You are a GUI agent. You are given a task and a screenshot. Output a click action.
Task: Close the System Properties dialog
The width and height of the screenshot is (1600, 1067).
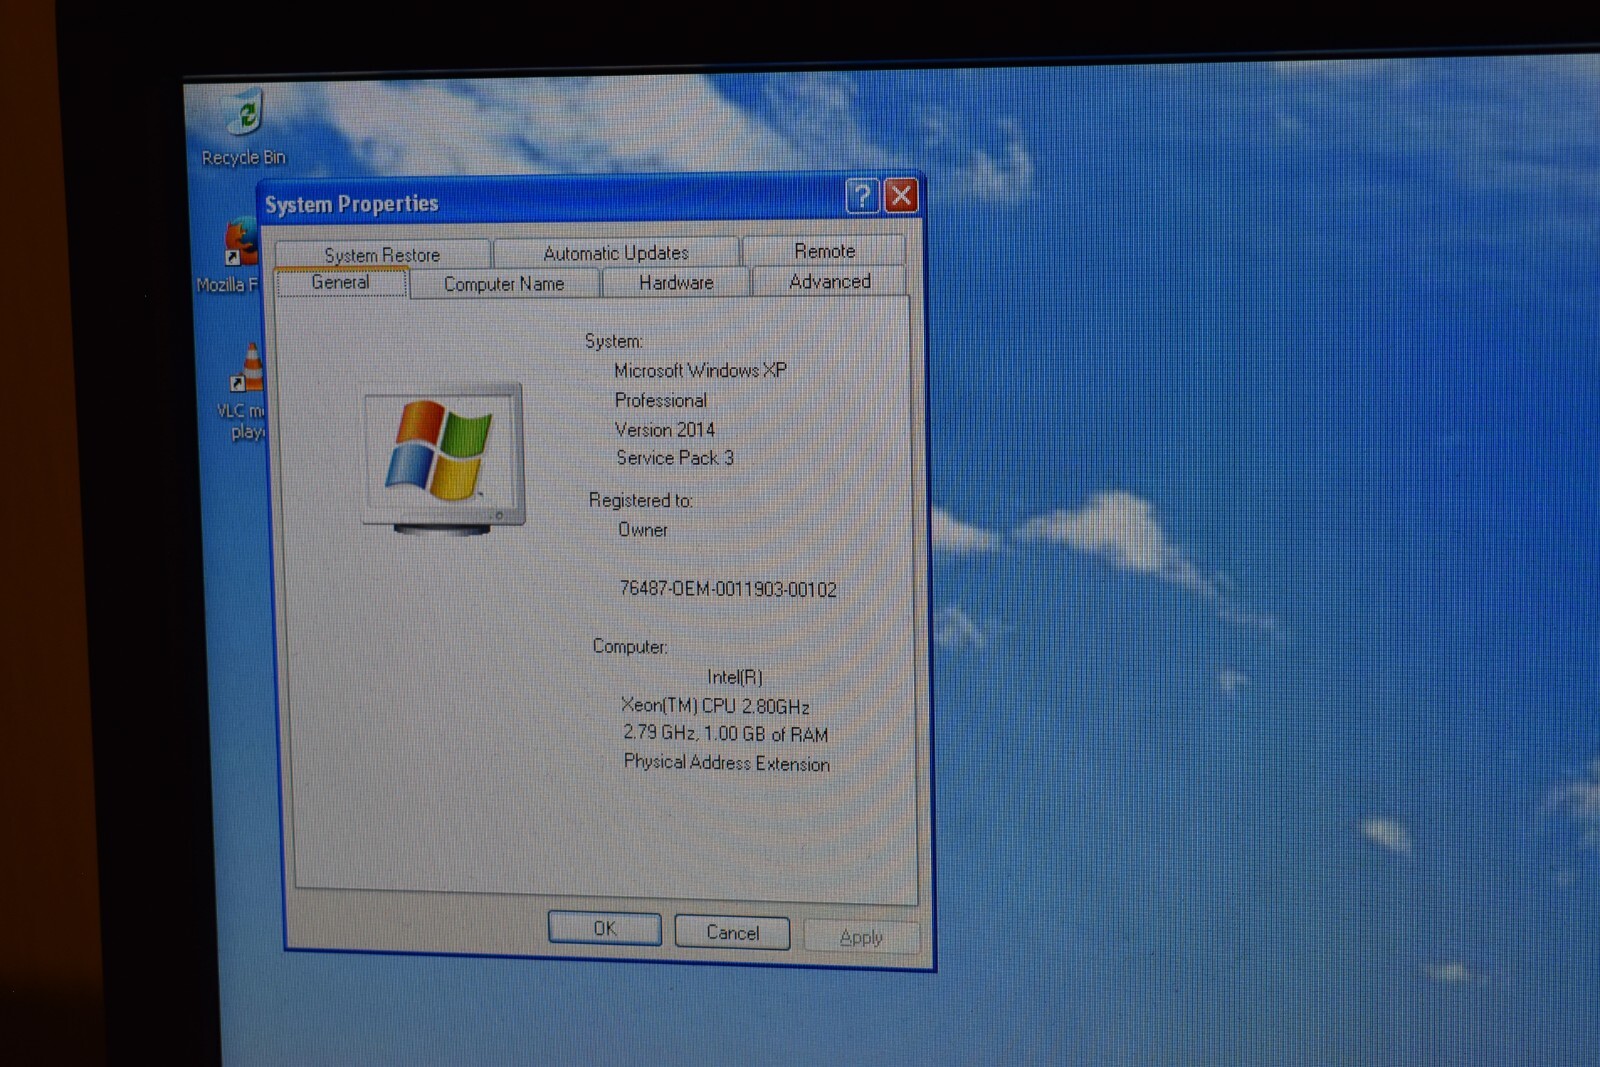point(901,195)
